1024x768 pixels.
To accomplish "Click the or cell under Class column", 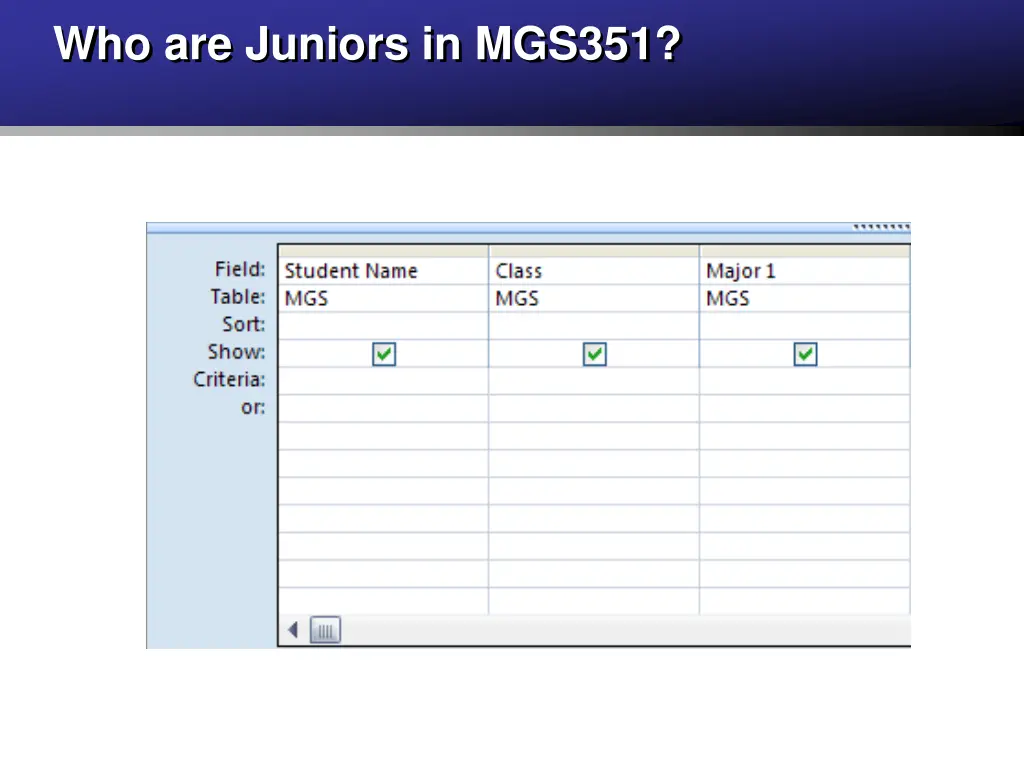I will (594, 408).
